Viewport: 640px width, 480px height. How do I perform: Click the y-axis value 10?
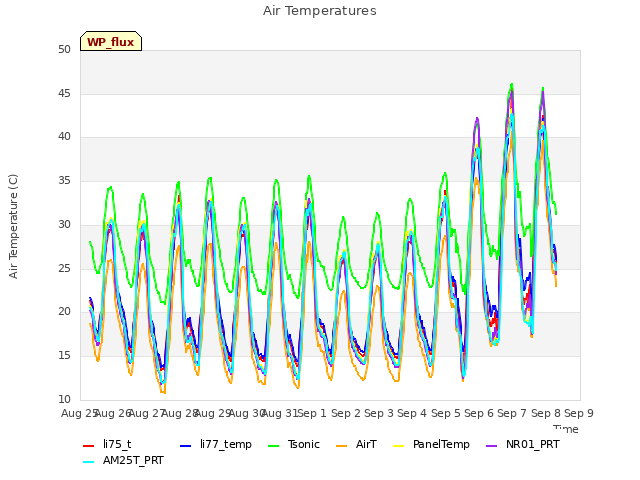[x=64, y=399]
